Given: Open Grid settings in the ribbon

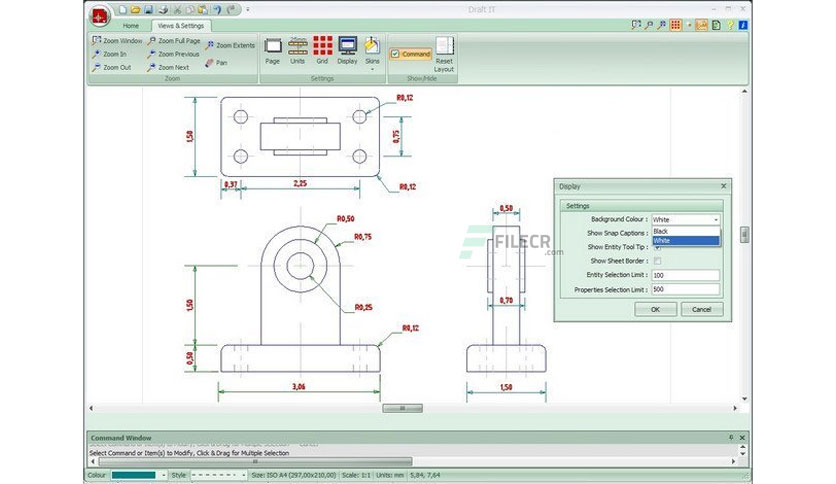Looking at the screenshot, I should (x=322, y=51).
